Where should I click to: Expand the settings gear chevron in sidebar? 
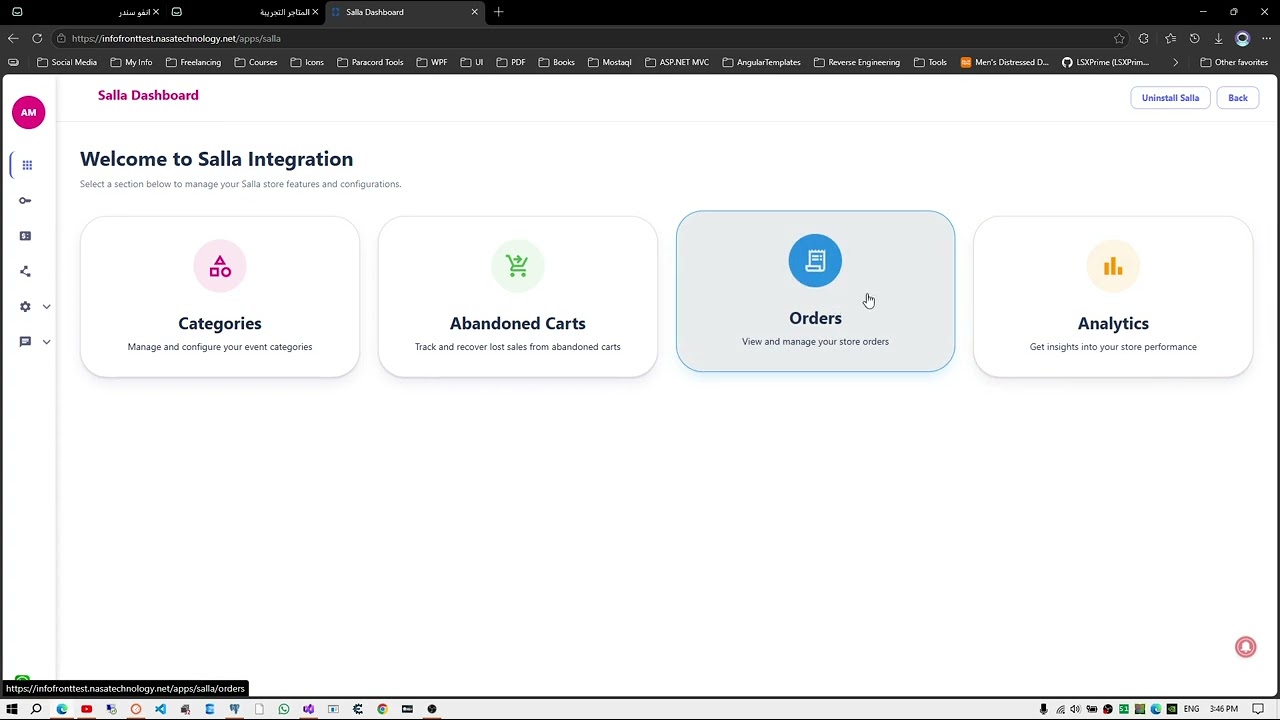[46, 307]
